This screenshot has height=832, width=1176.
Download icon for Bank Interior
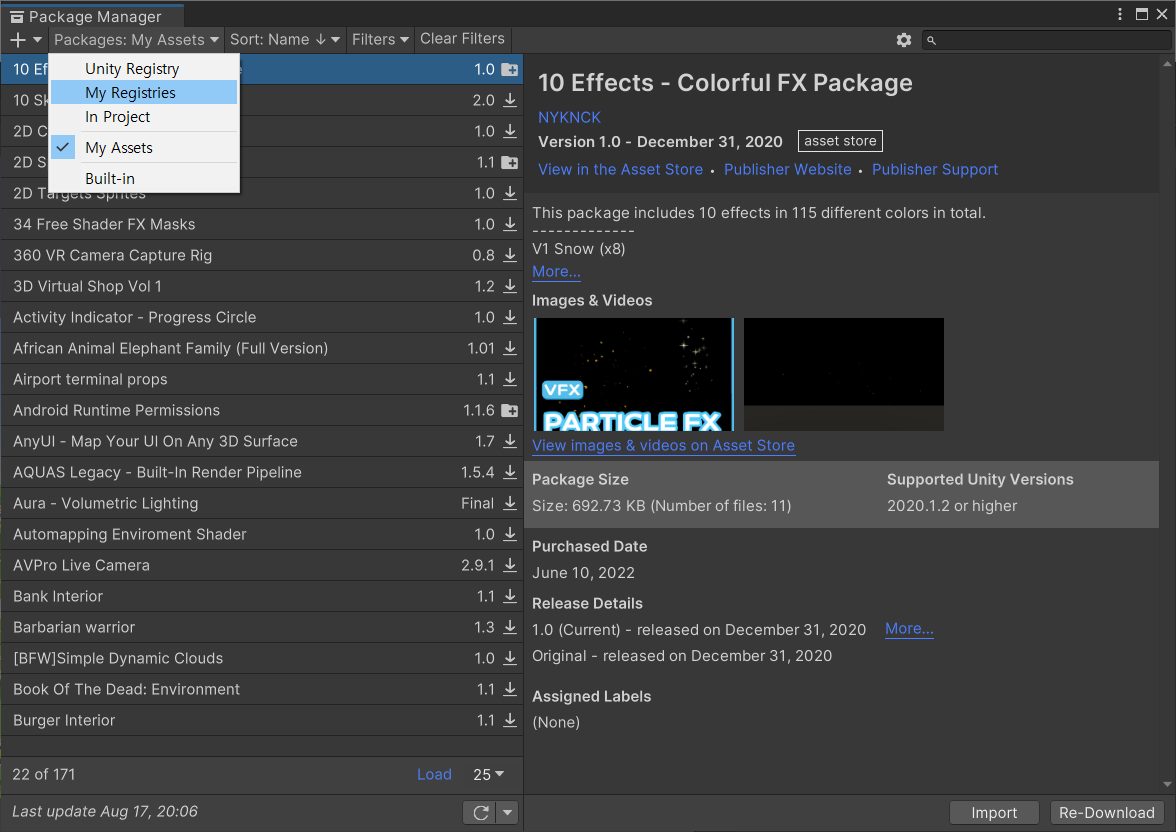coord(510,596)
